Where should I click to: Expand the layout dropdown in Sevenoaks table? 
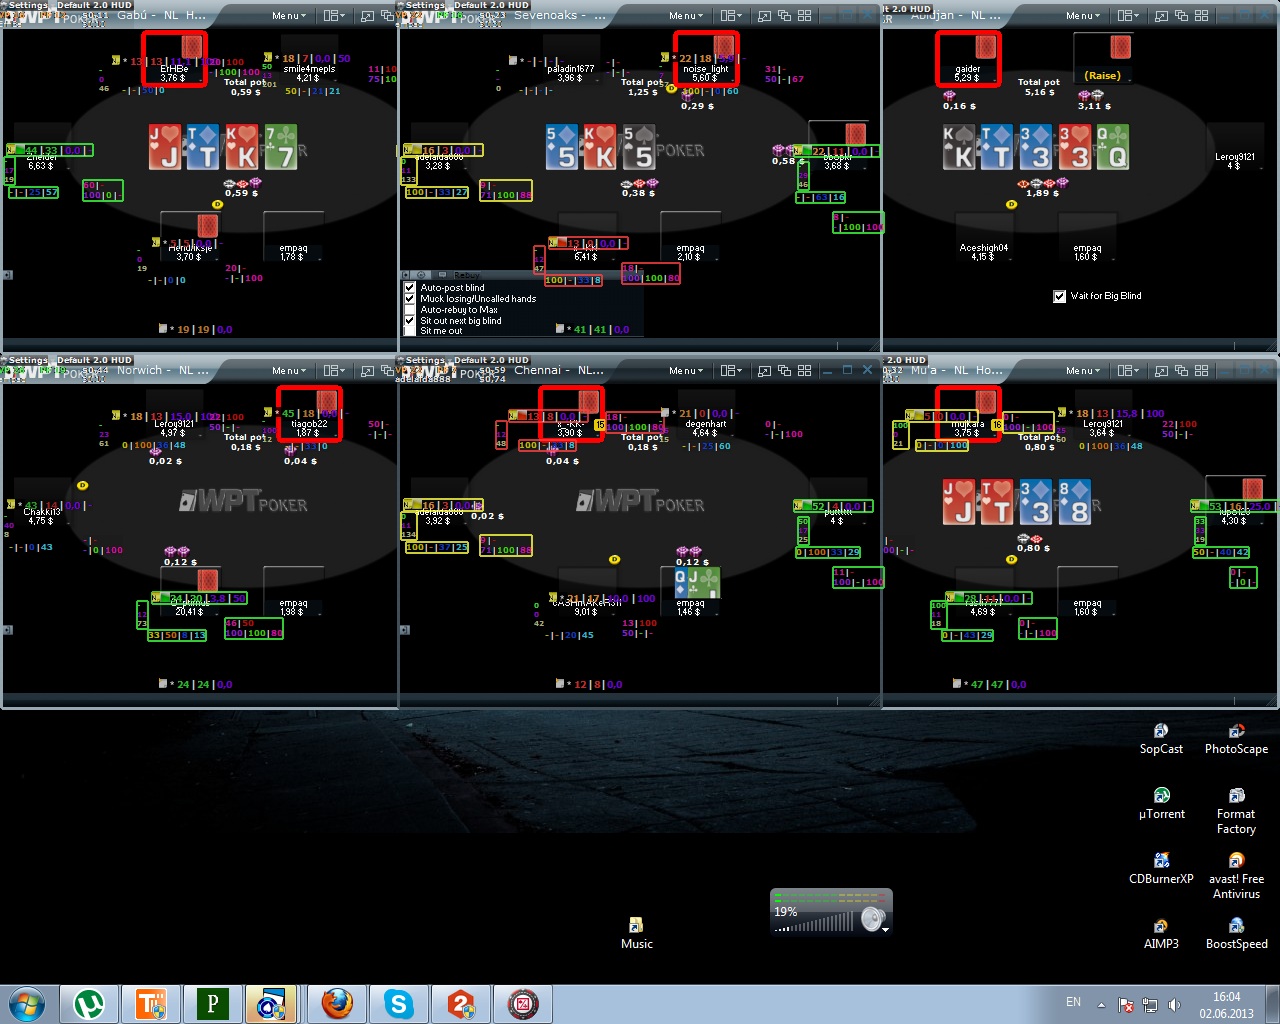coord(731,16)
